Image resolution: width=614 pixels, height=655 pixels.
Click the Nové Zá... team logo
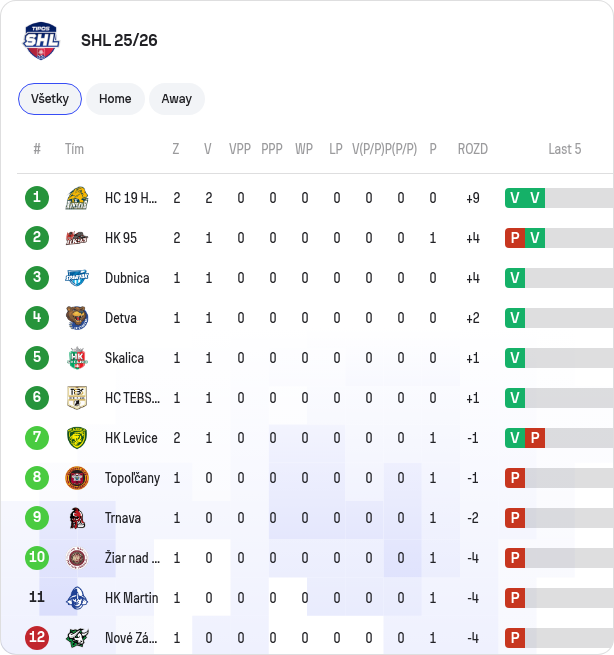pos(77,638)
